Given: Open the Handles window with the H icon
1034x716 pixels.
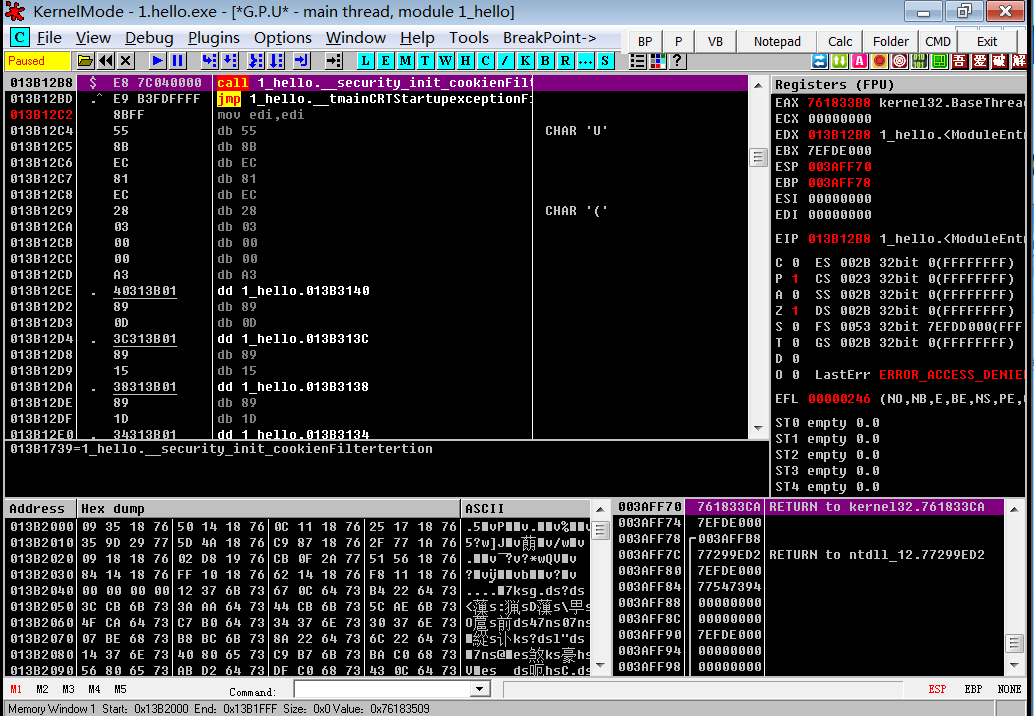Looking at the screenshot, I should [x=466, y=61].
